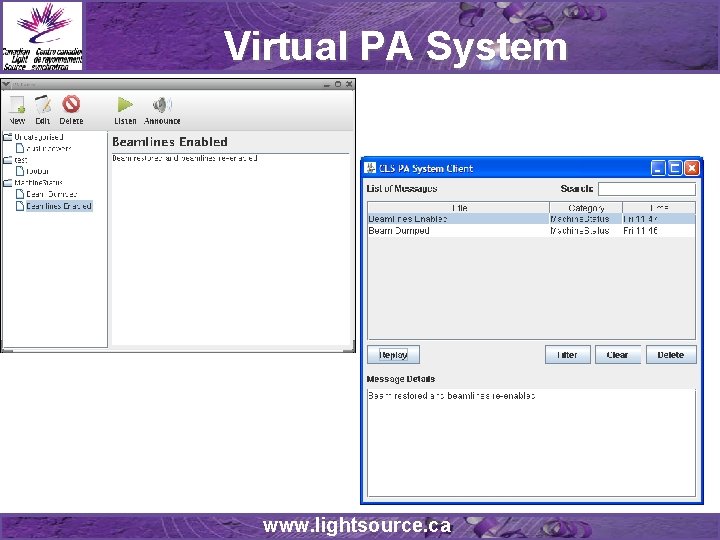Click the Beamlines Enabled heading in editor
Screen dimensions: 720x540
(x=170, y=142)
